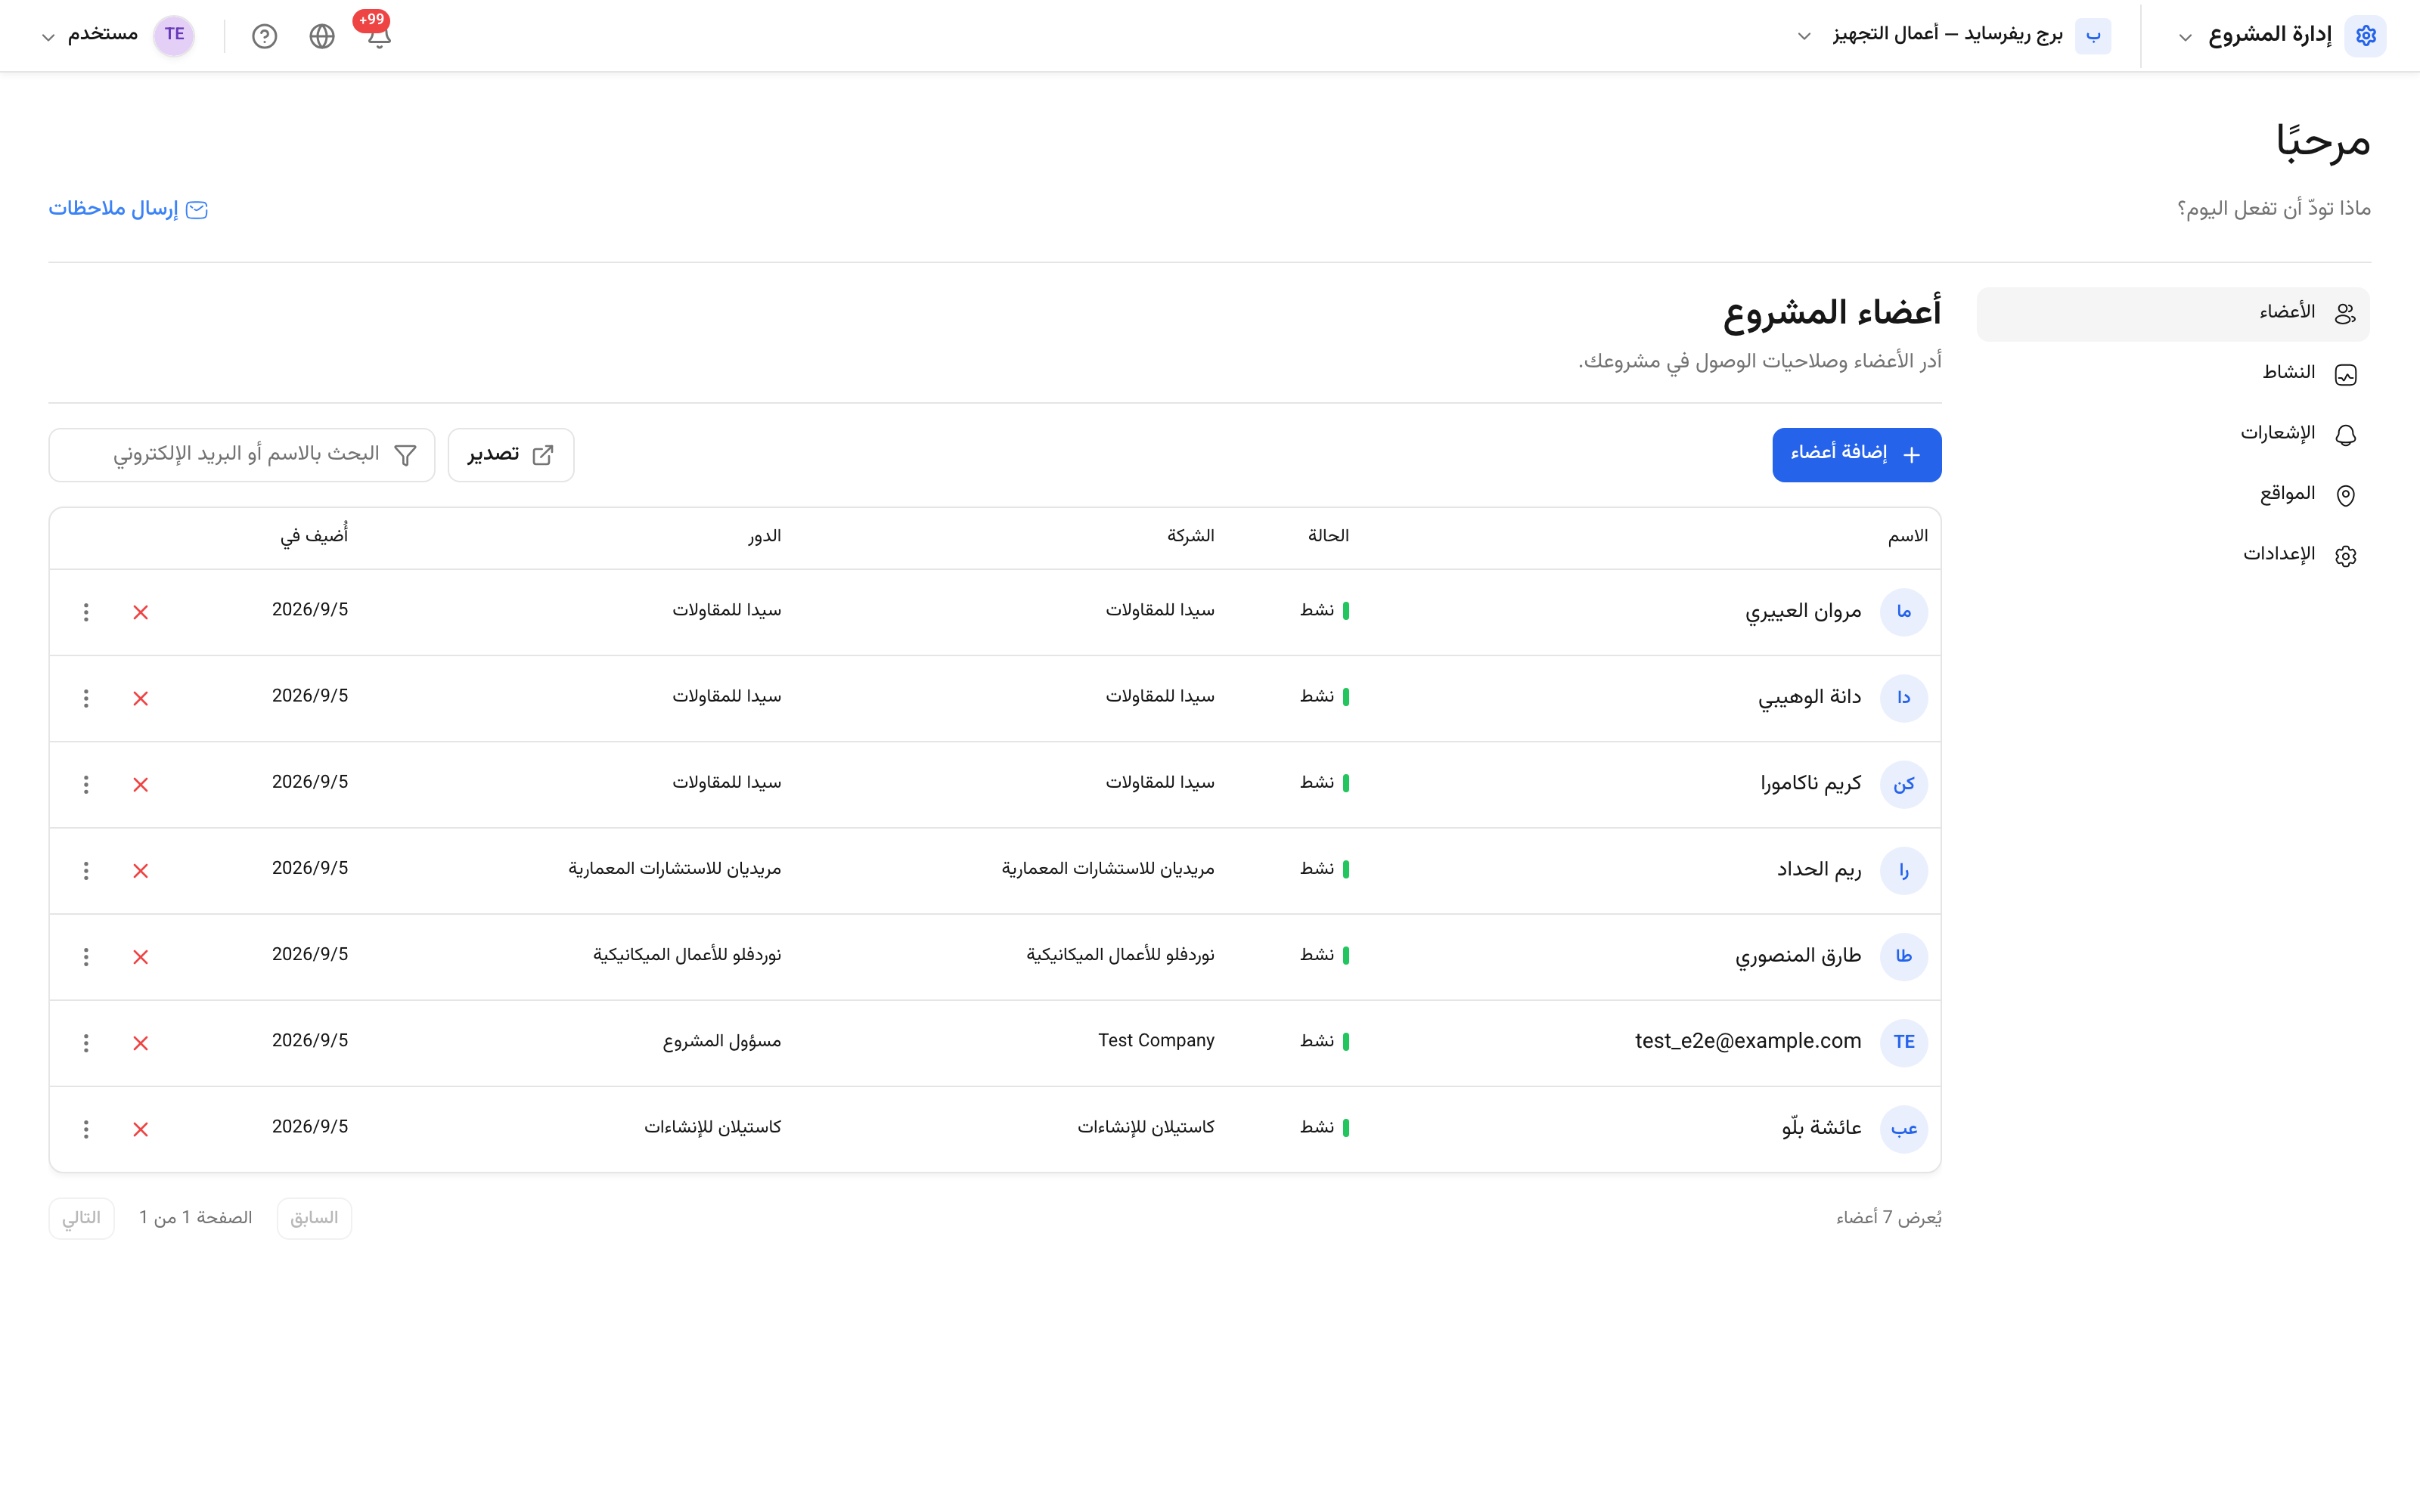Click the أُضيف في column header
Viewport: 2420px width, 1512px height.
tap(313, 536)
